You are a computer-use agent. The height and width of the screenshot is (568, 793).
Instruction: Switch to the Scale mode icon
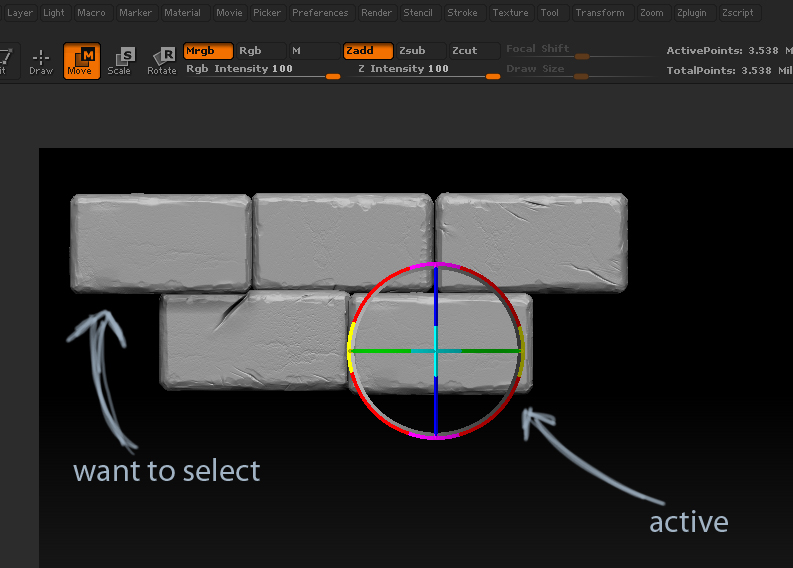point(121,61)
